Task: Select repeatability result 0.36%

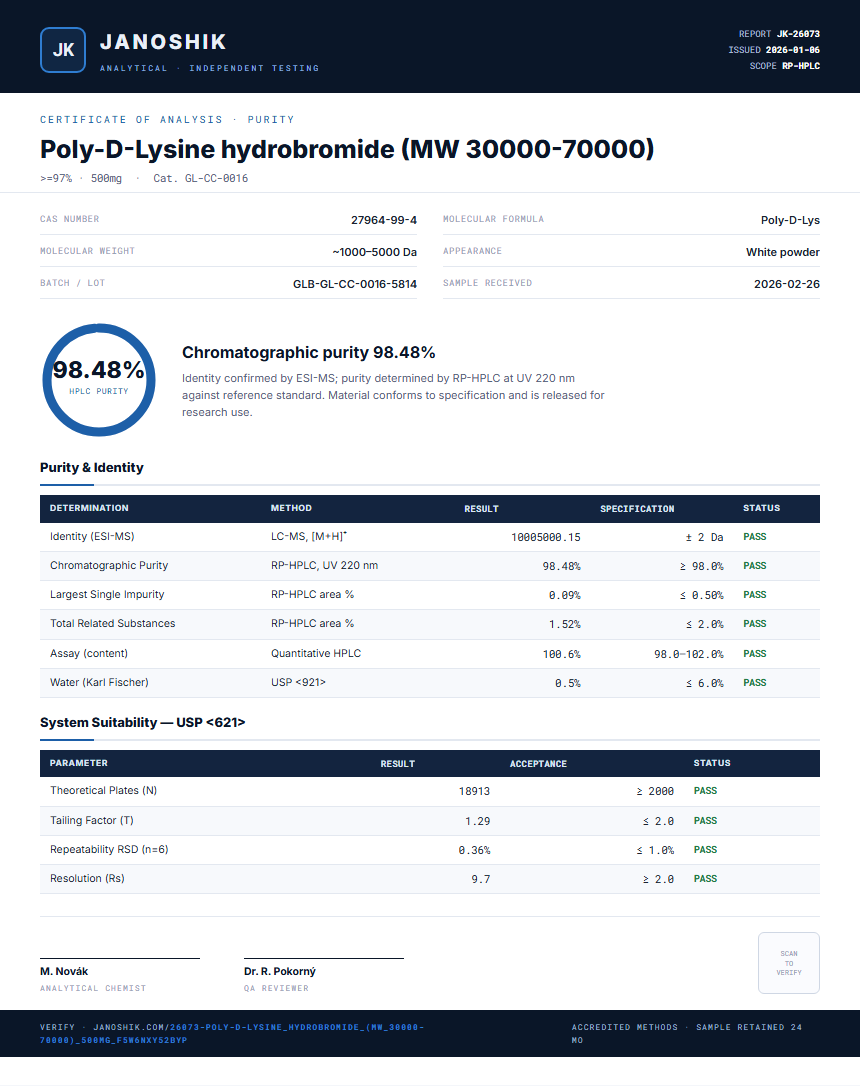Action: click(x=474, y=851)
